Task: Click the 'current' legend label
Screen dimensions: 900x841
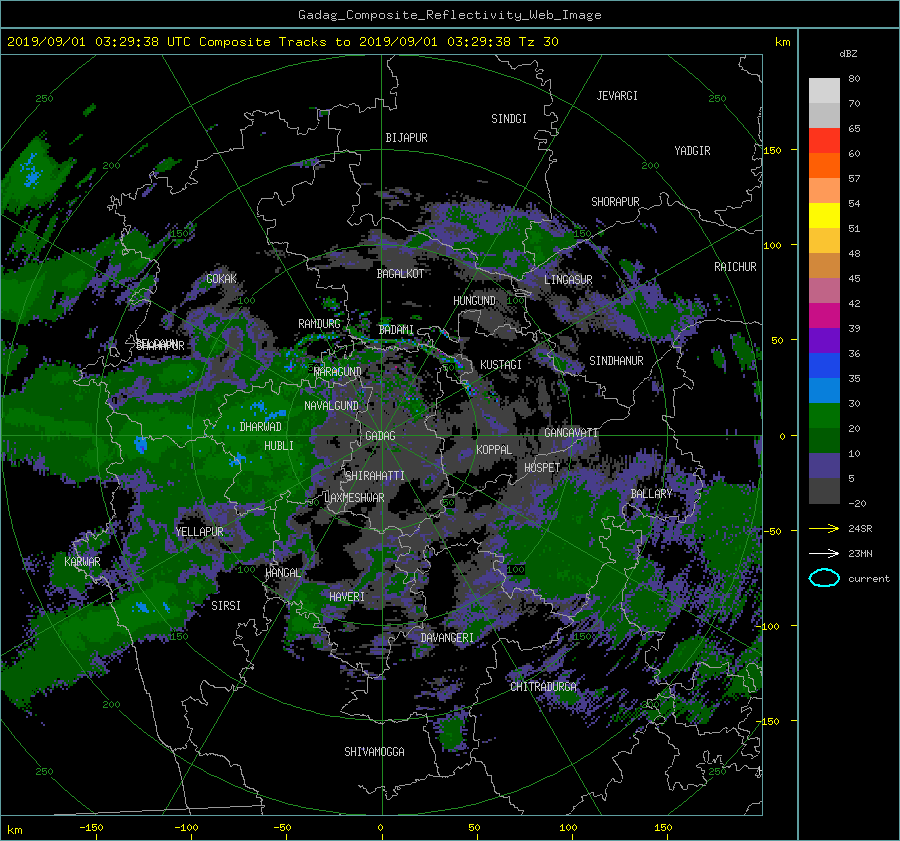Action: click(868, 579)
